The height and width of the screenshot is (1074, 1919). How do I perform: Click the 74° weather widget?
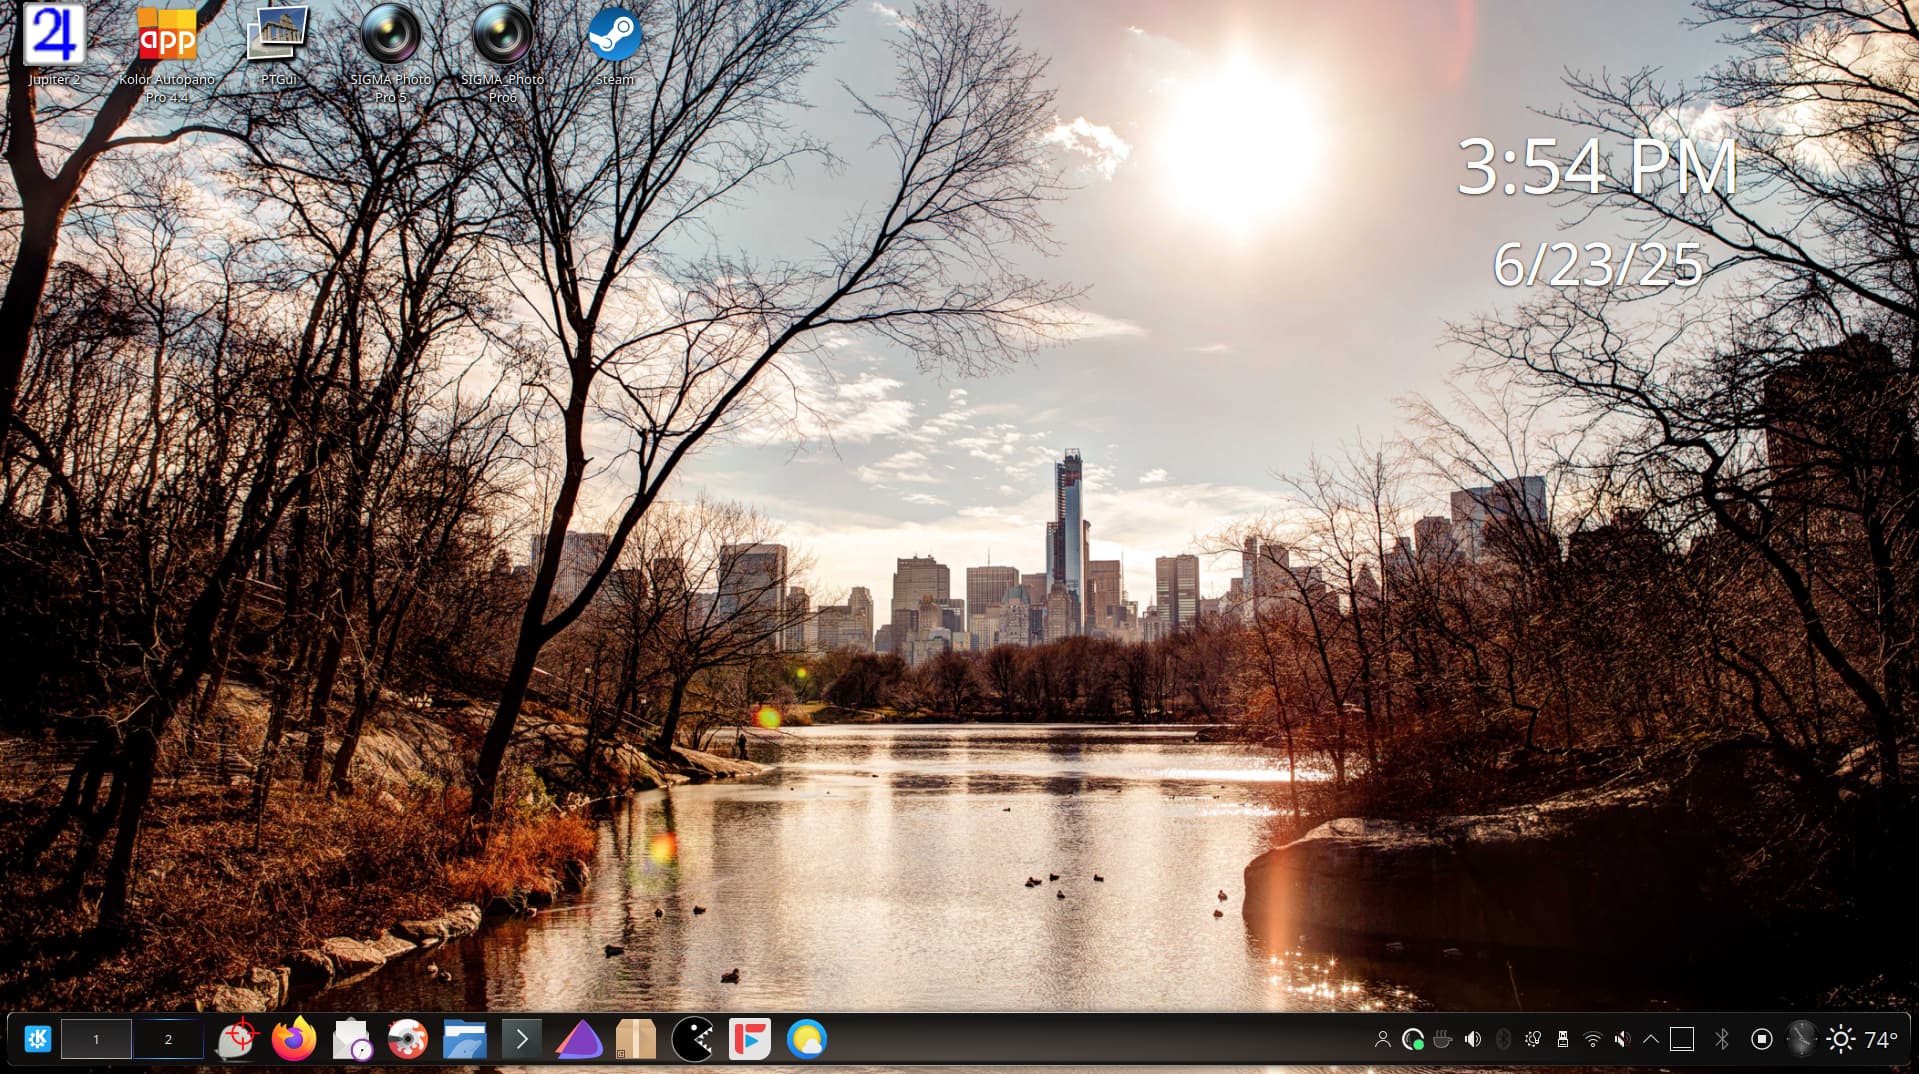1863,1039
